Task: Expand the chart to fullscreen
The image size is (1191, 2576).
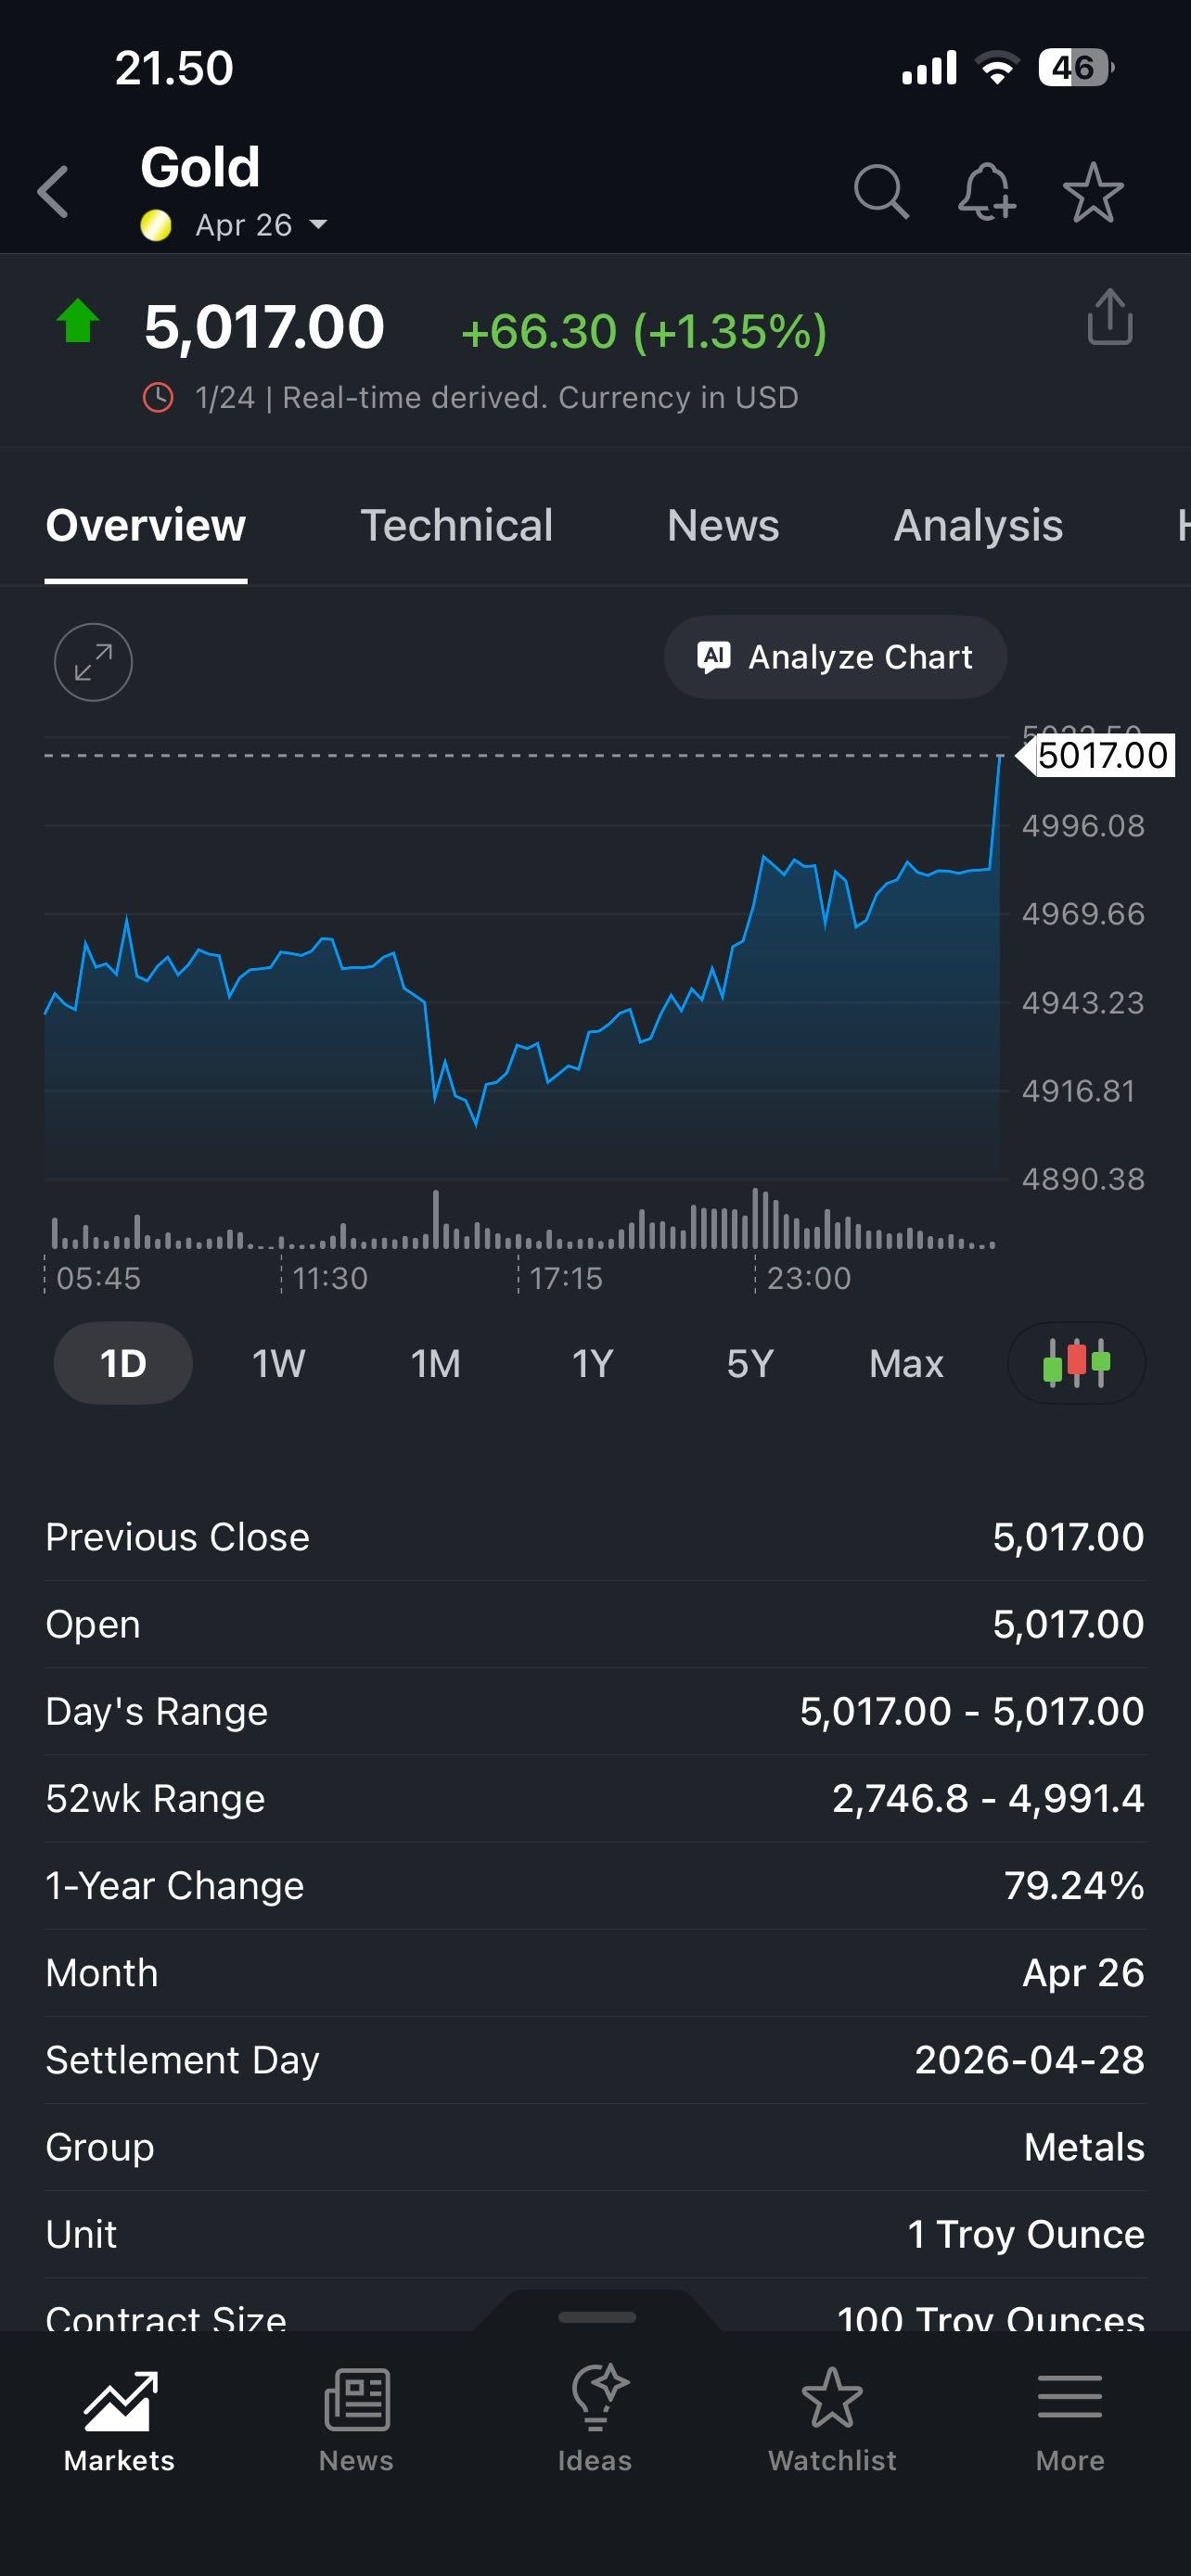Action: [93, 662]
